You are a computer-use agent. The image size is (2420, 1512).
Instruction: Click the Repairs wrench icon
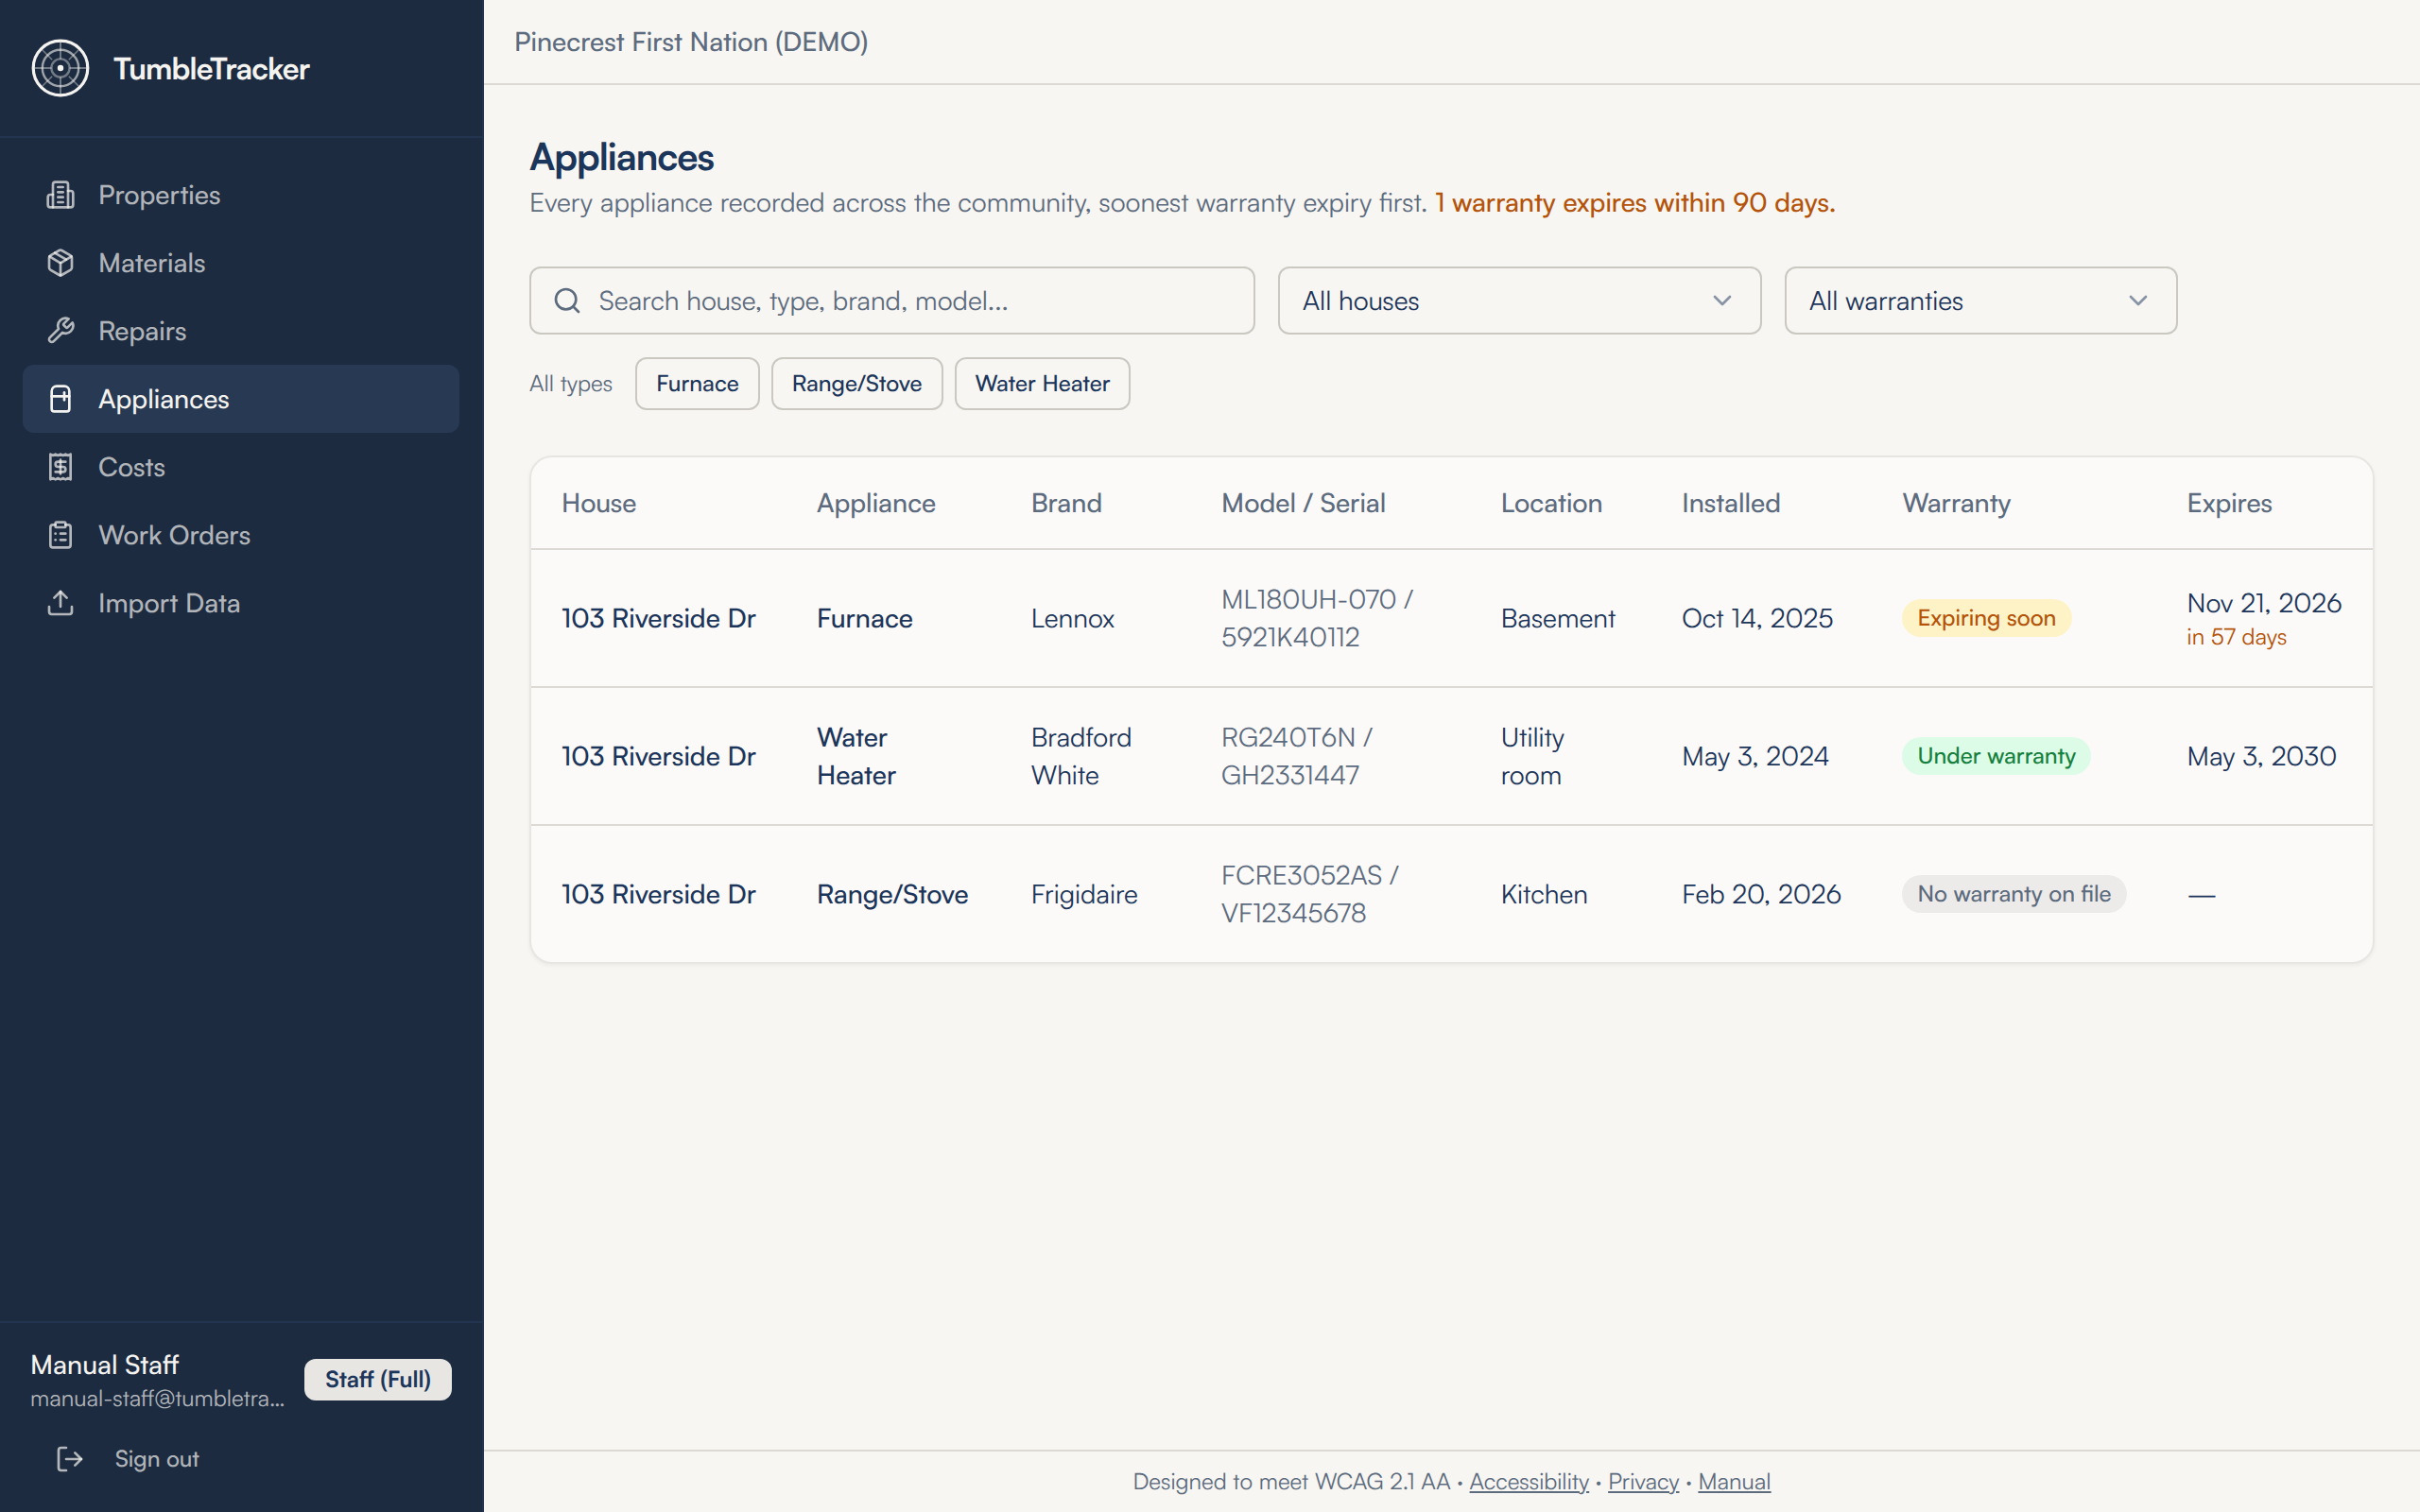click(x=60, y=331)
